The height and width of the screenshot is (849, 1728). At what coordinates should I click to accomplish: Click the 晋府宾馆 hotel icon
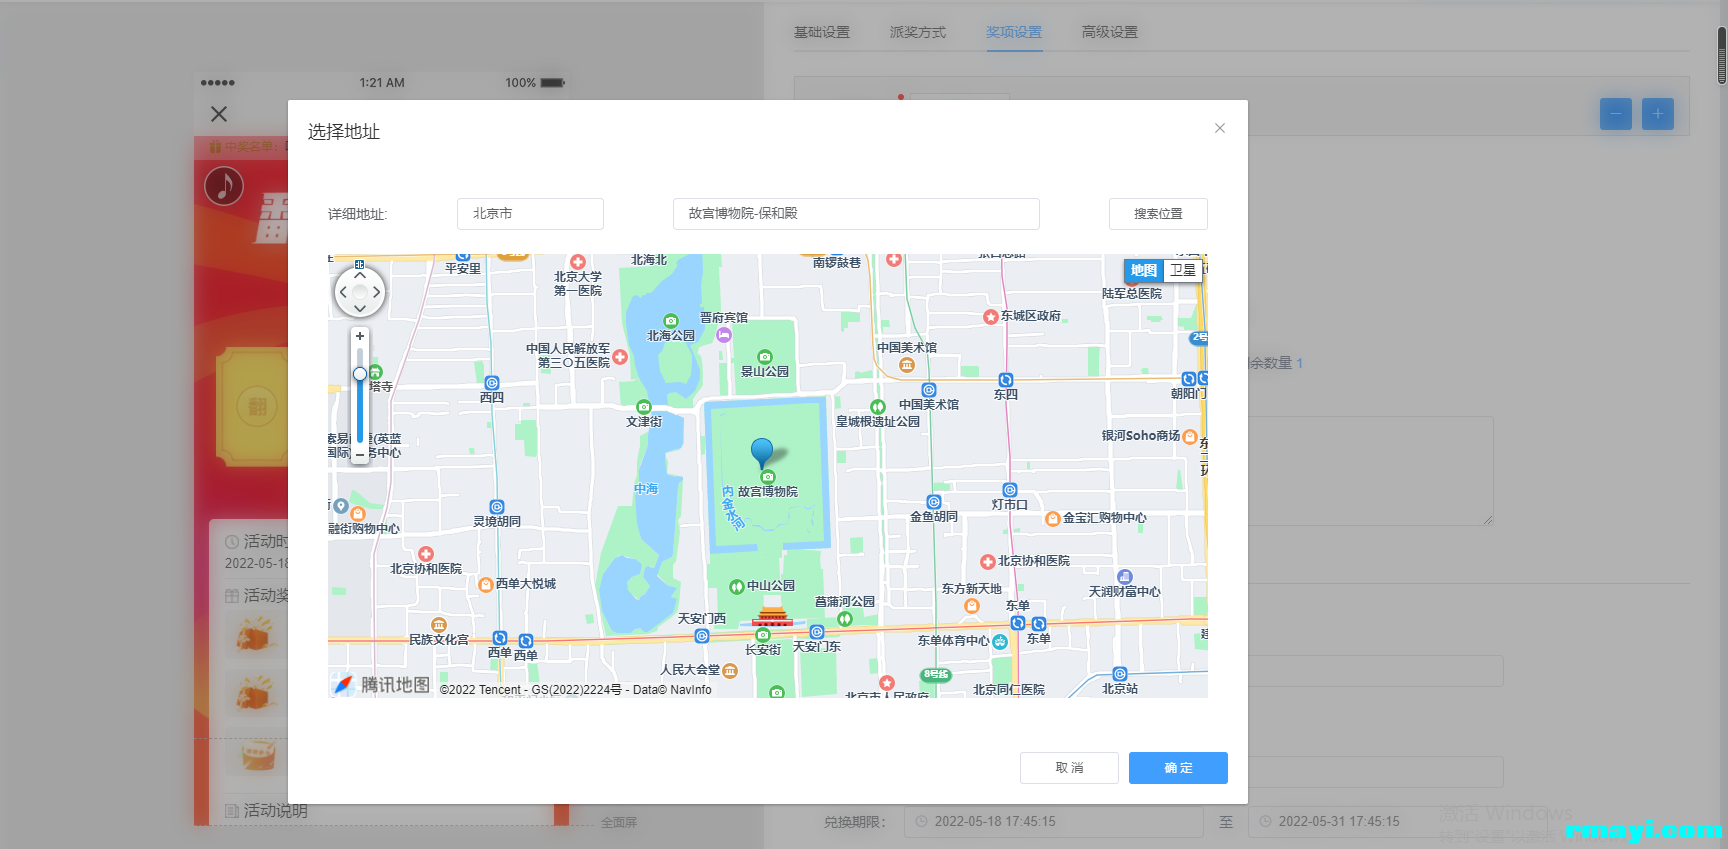point(724,335)
